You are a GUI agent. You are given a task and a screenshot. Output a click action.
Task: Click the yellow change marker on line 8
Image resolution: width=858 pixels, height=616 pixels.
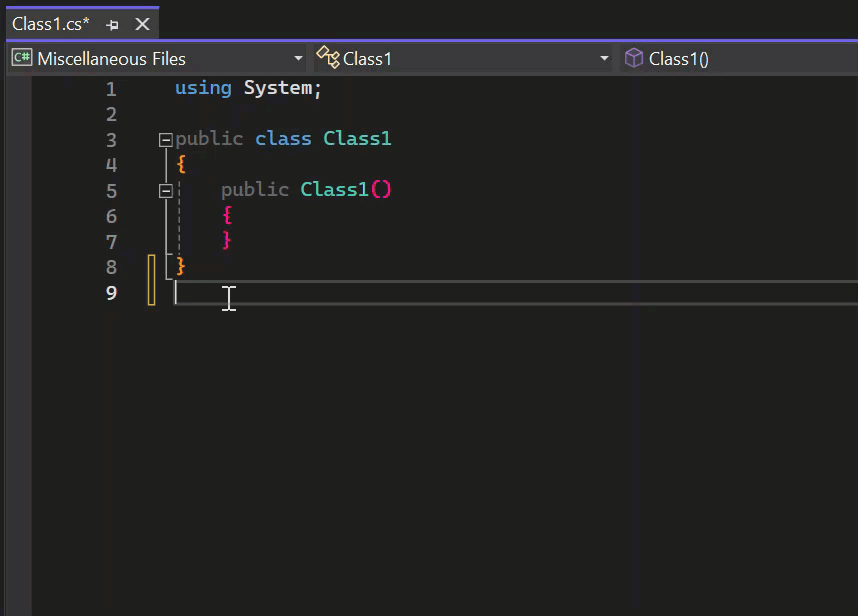coord(152,267)
